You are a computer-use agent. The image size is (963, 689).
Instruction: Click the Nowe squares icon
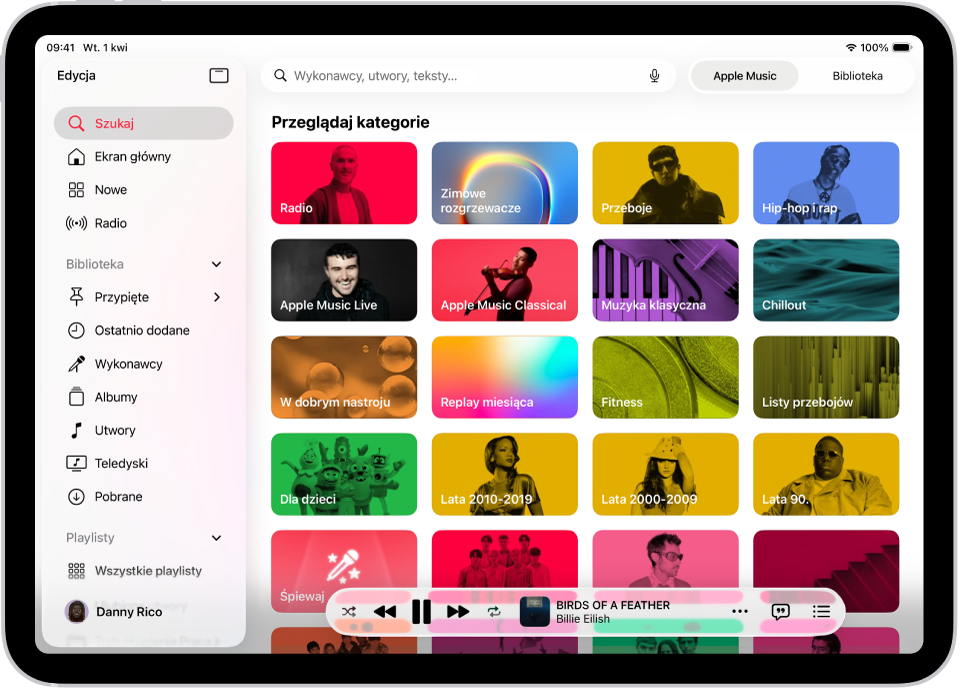click(76, 190)
